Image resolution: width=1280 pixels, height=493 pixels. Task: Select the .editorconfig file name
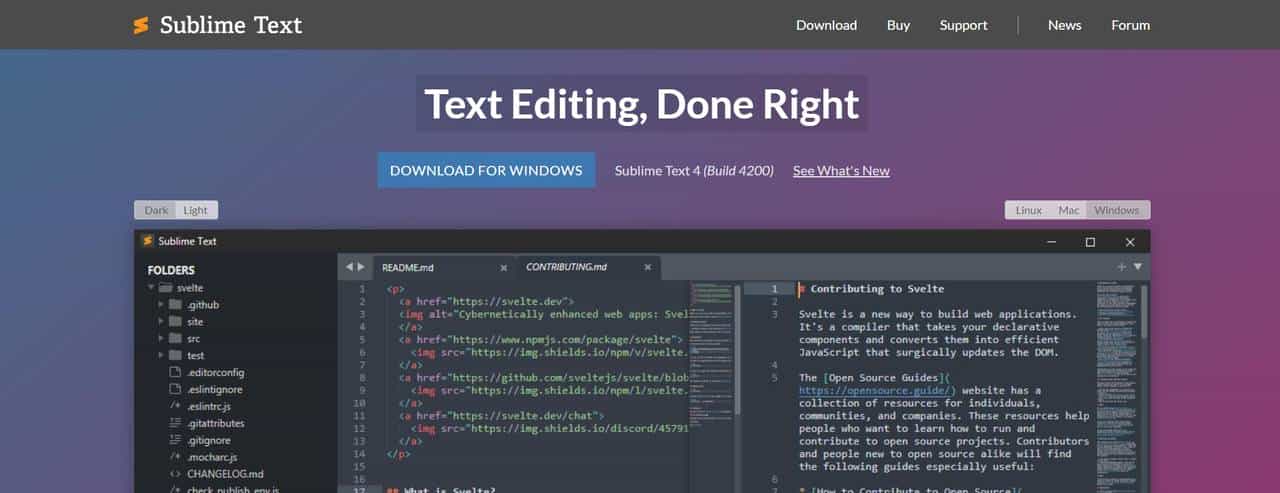pos(215,372)
